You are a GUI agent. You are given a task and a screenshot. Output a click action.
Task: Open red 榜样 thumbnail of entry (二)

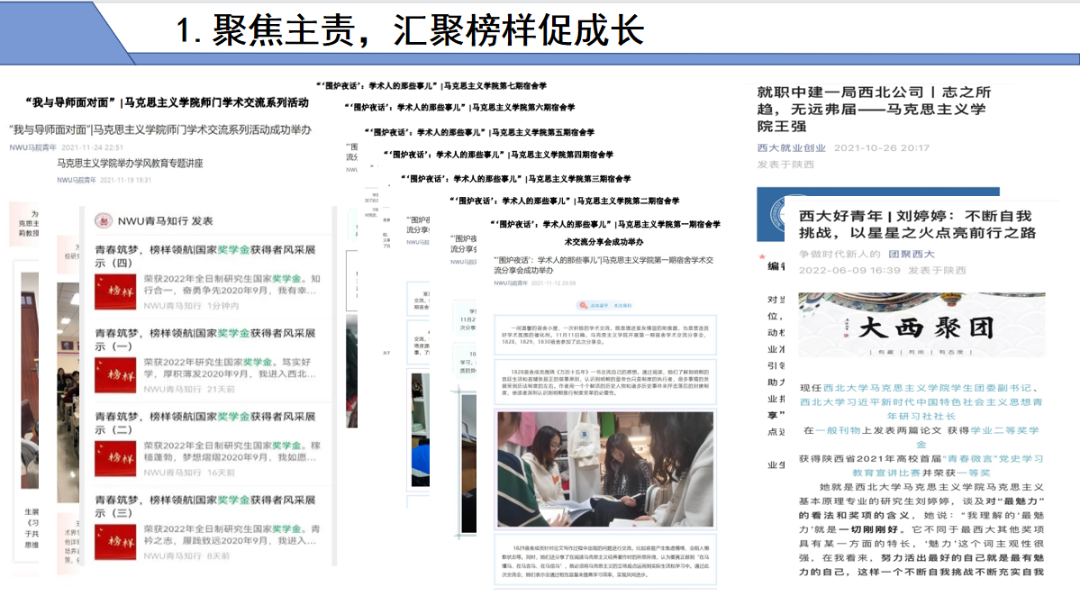pos(115,458)
